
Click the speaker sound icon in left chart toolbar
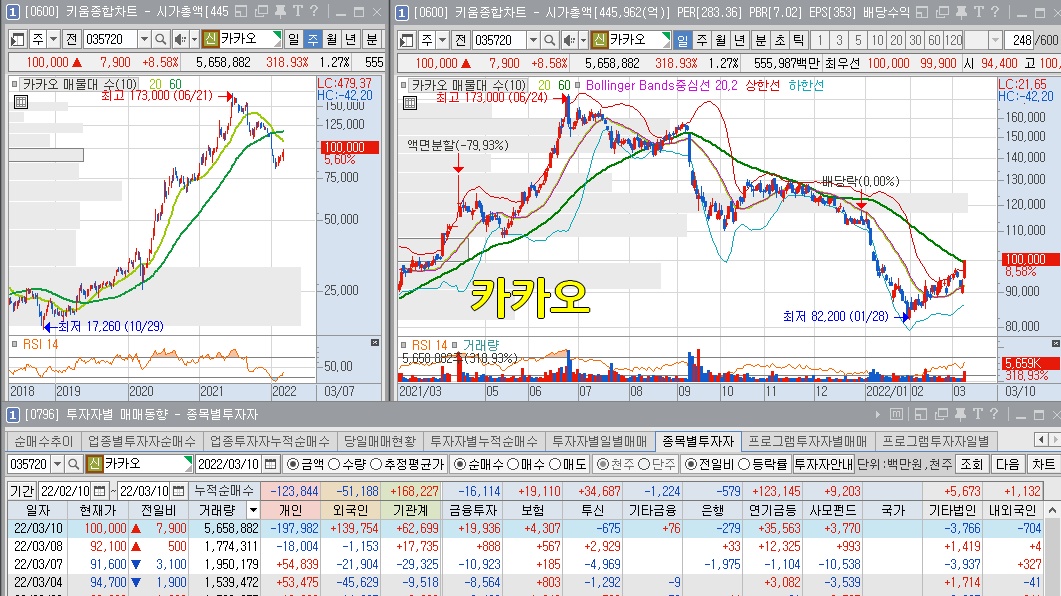180,40
